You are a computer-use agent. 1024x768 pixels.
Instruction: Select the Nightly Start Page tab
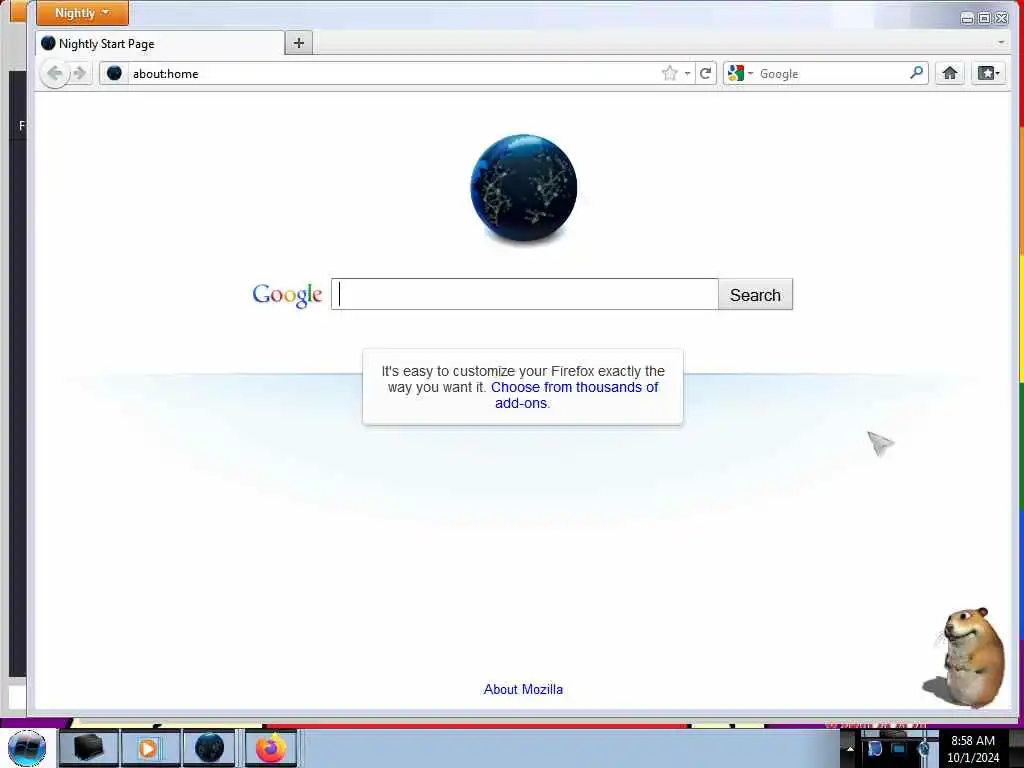pos(160,44)
